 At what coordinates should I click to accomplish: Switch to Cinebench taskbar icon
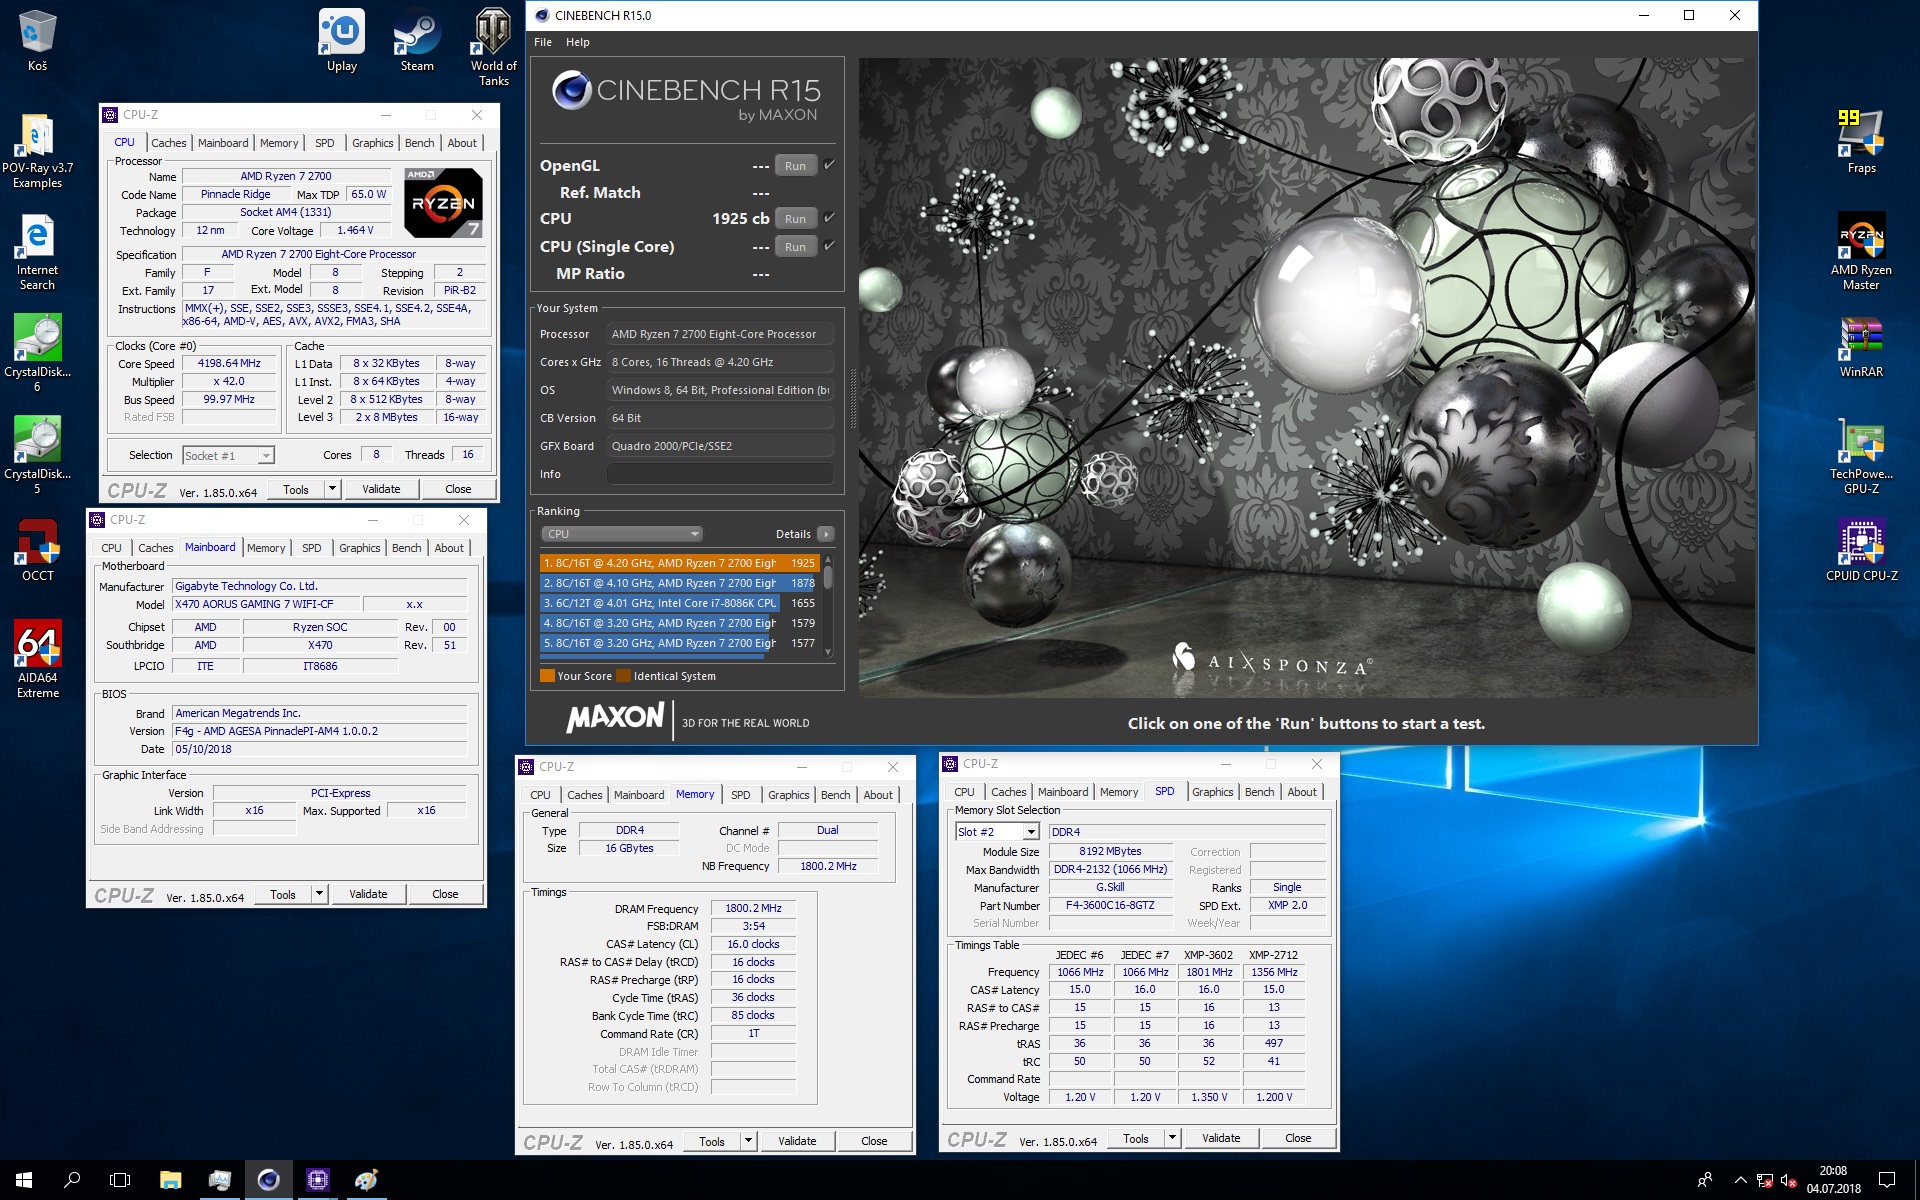click(x=268, y=1180)
